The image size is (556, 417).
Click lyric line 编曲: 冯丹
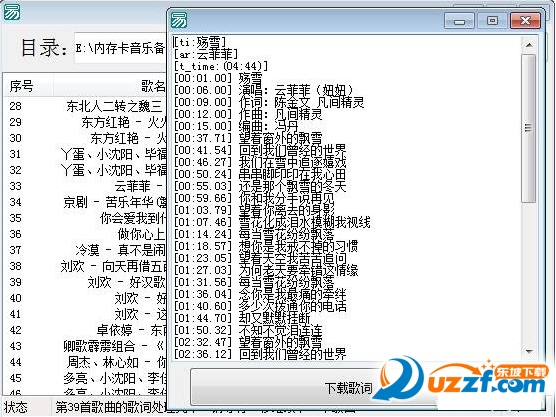click(x=236, y=126)
